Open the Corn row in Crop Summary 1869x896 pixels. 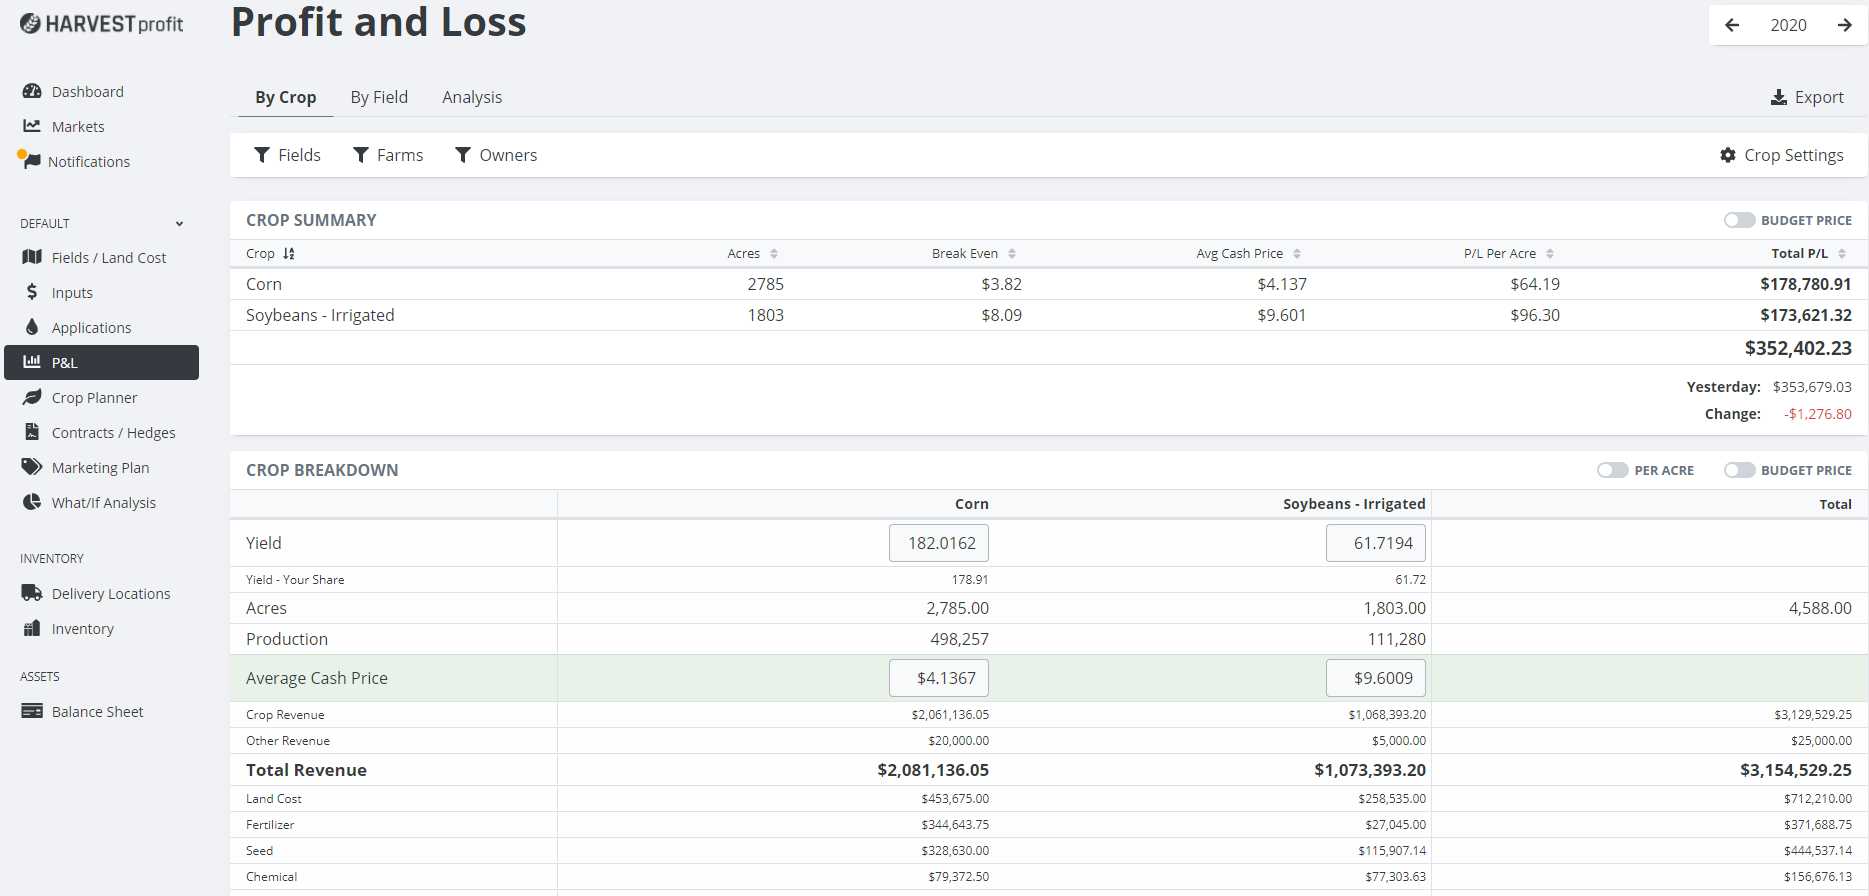(x=1048, y=284)
